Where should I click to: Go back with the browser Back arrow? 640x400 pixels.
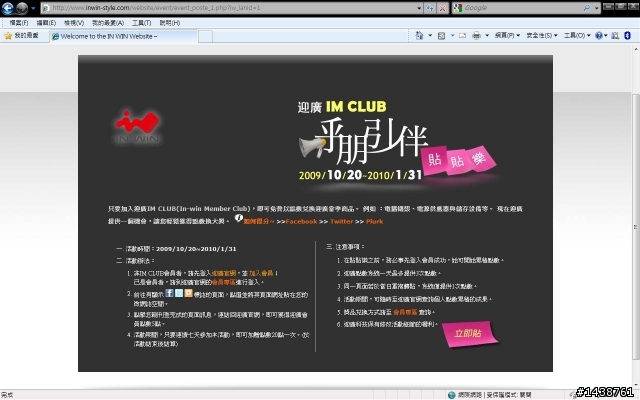click(8, 8)
